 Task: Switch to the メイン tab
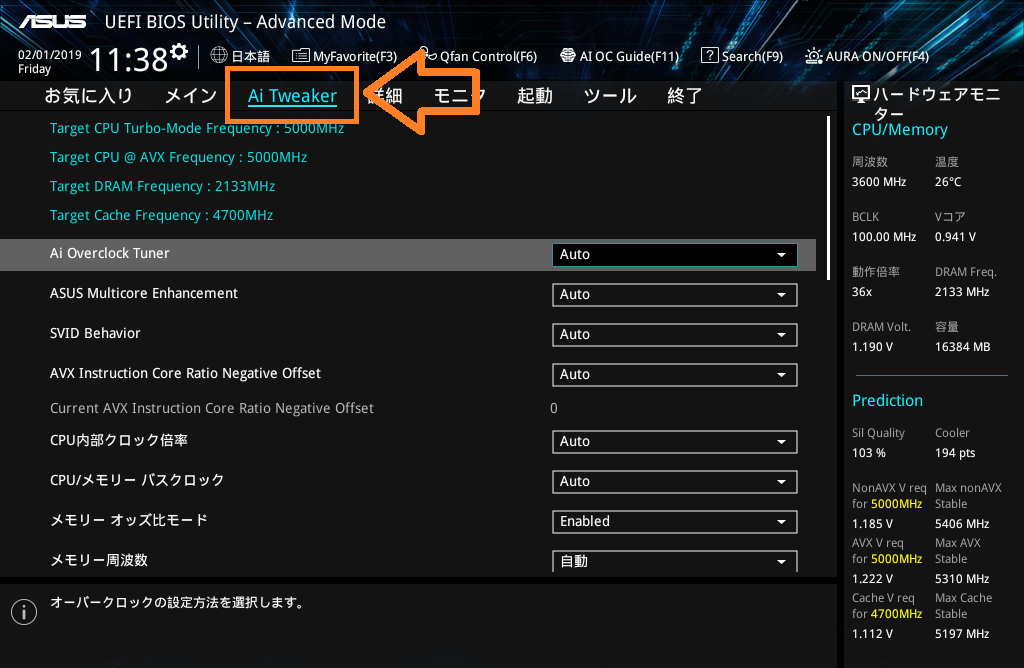pyautogui.click(x=191, y=96)
